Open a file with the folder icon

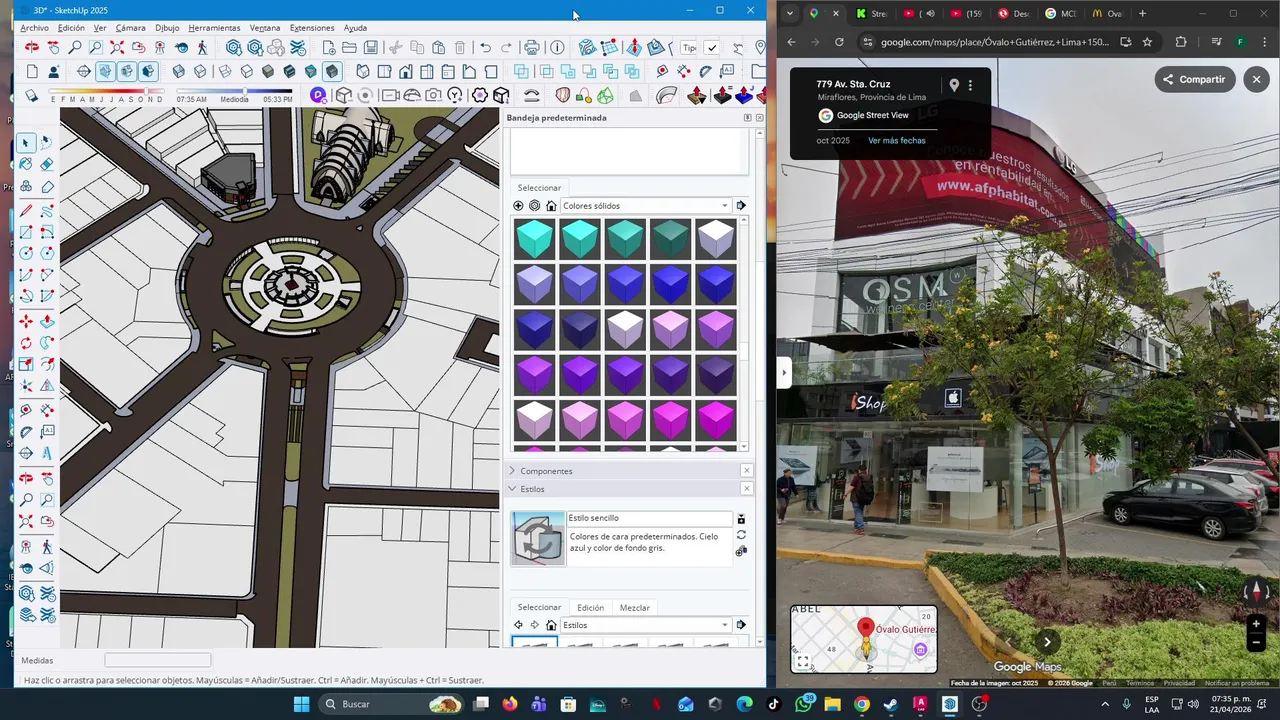coord(349,47)
